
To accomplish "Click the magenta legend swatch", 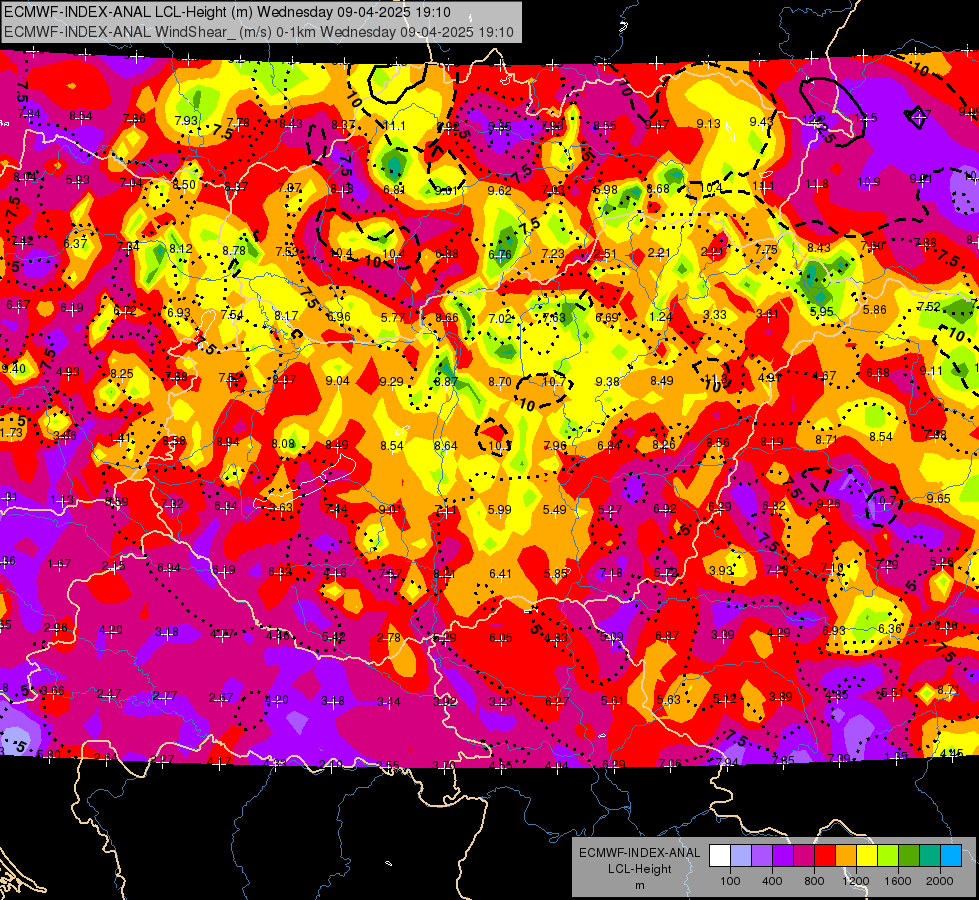I will tap(804, 856).
